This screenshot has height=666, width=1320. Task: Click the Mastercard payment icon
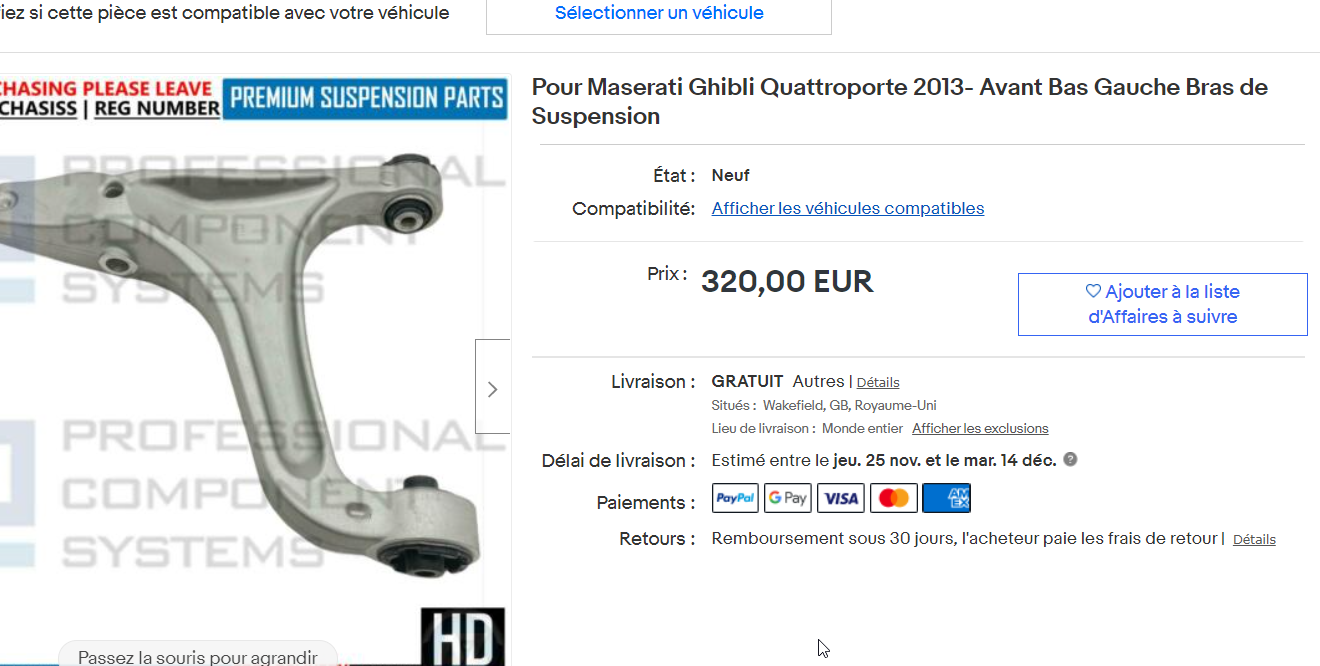coord(894,498)
